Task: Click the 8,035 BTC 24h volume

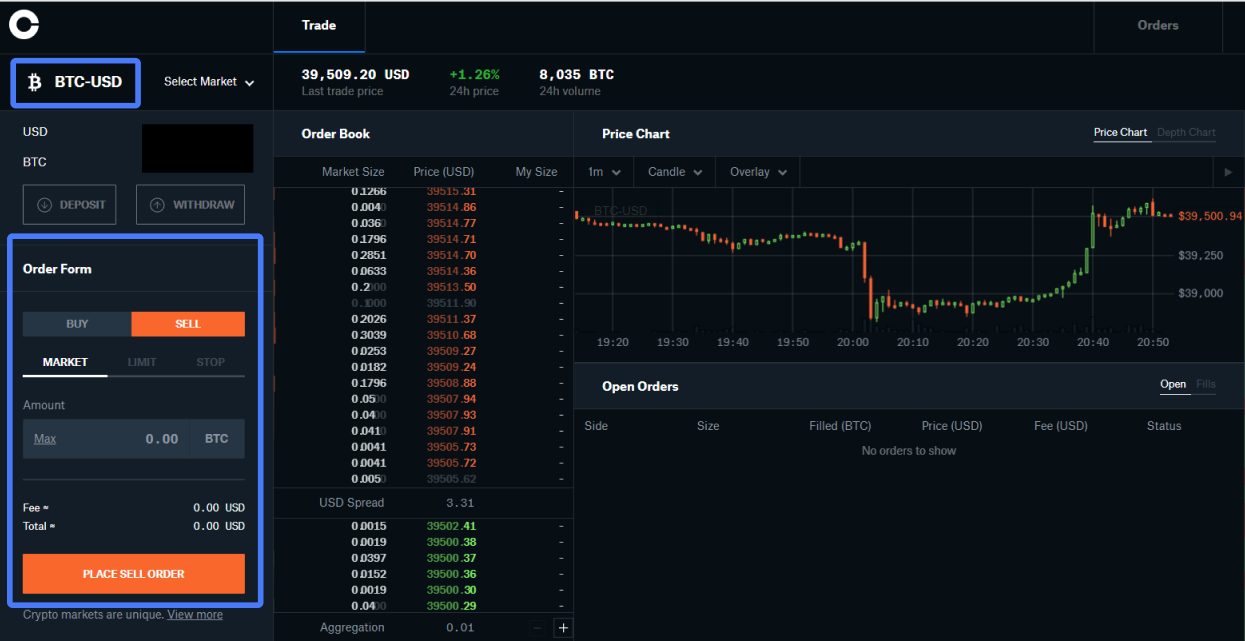Action: (576, 75)
